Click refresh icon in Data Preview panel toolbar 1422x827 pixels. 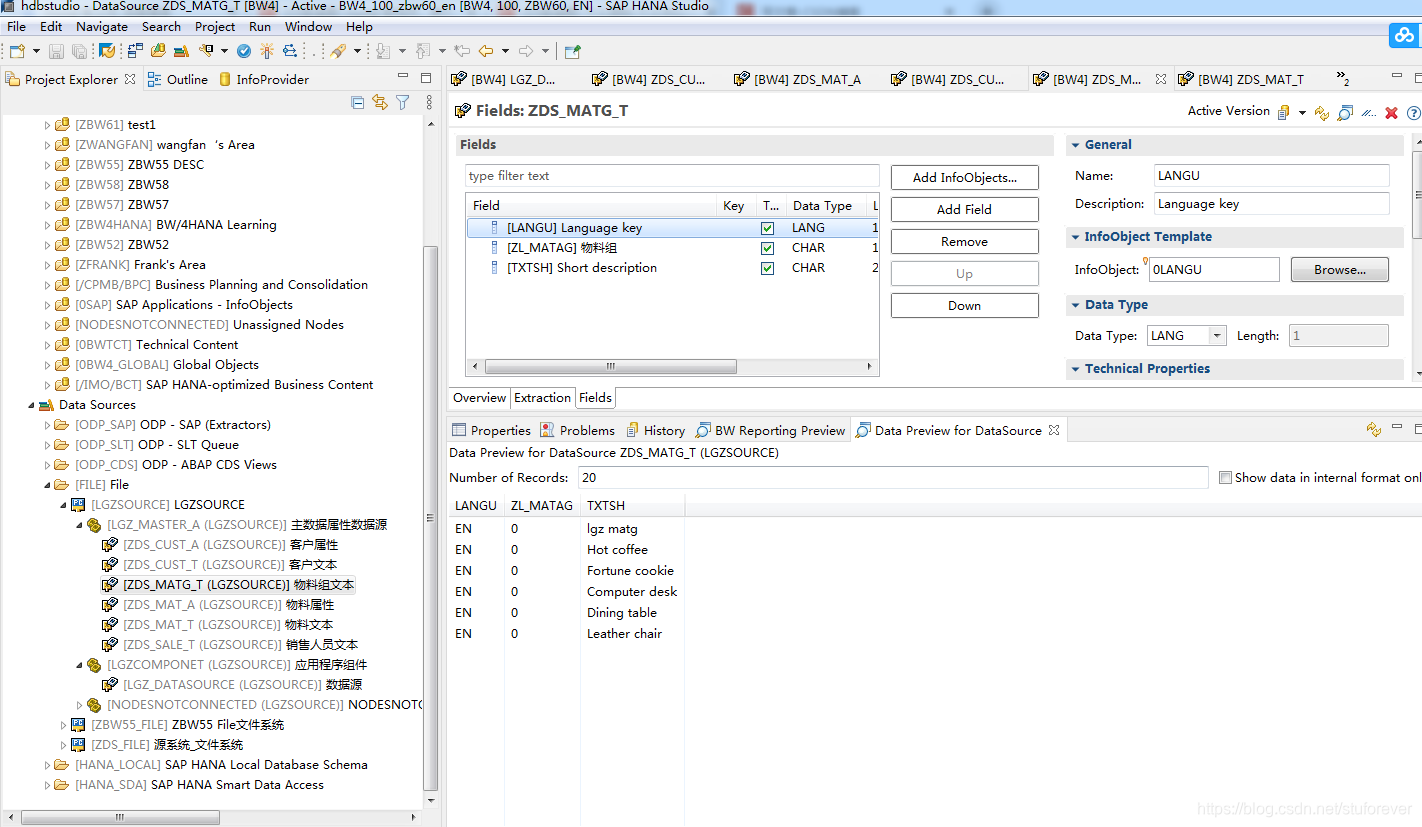(1374, 430)
